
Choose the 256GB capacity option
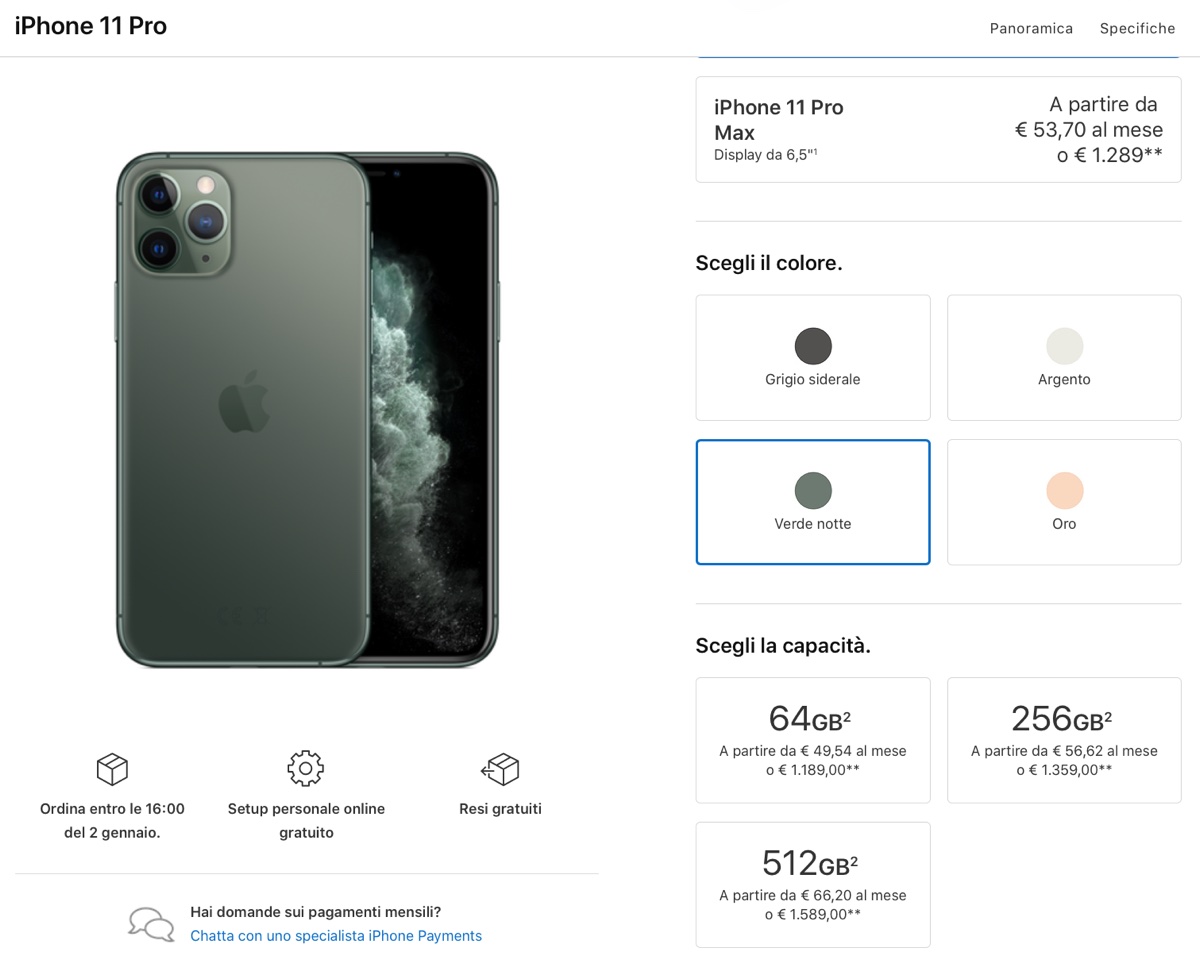(1064, 740)
